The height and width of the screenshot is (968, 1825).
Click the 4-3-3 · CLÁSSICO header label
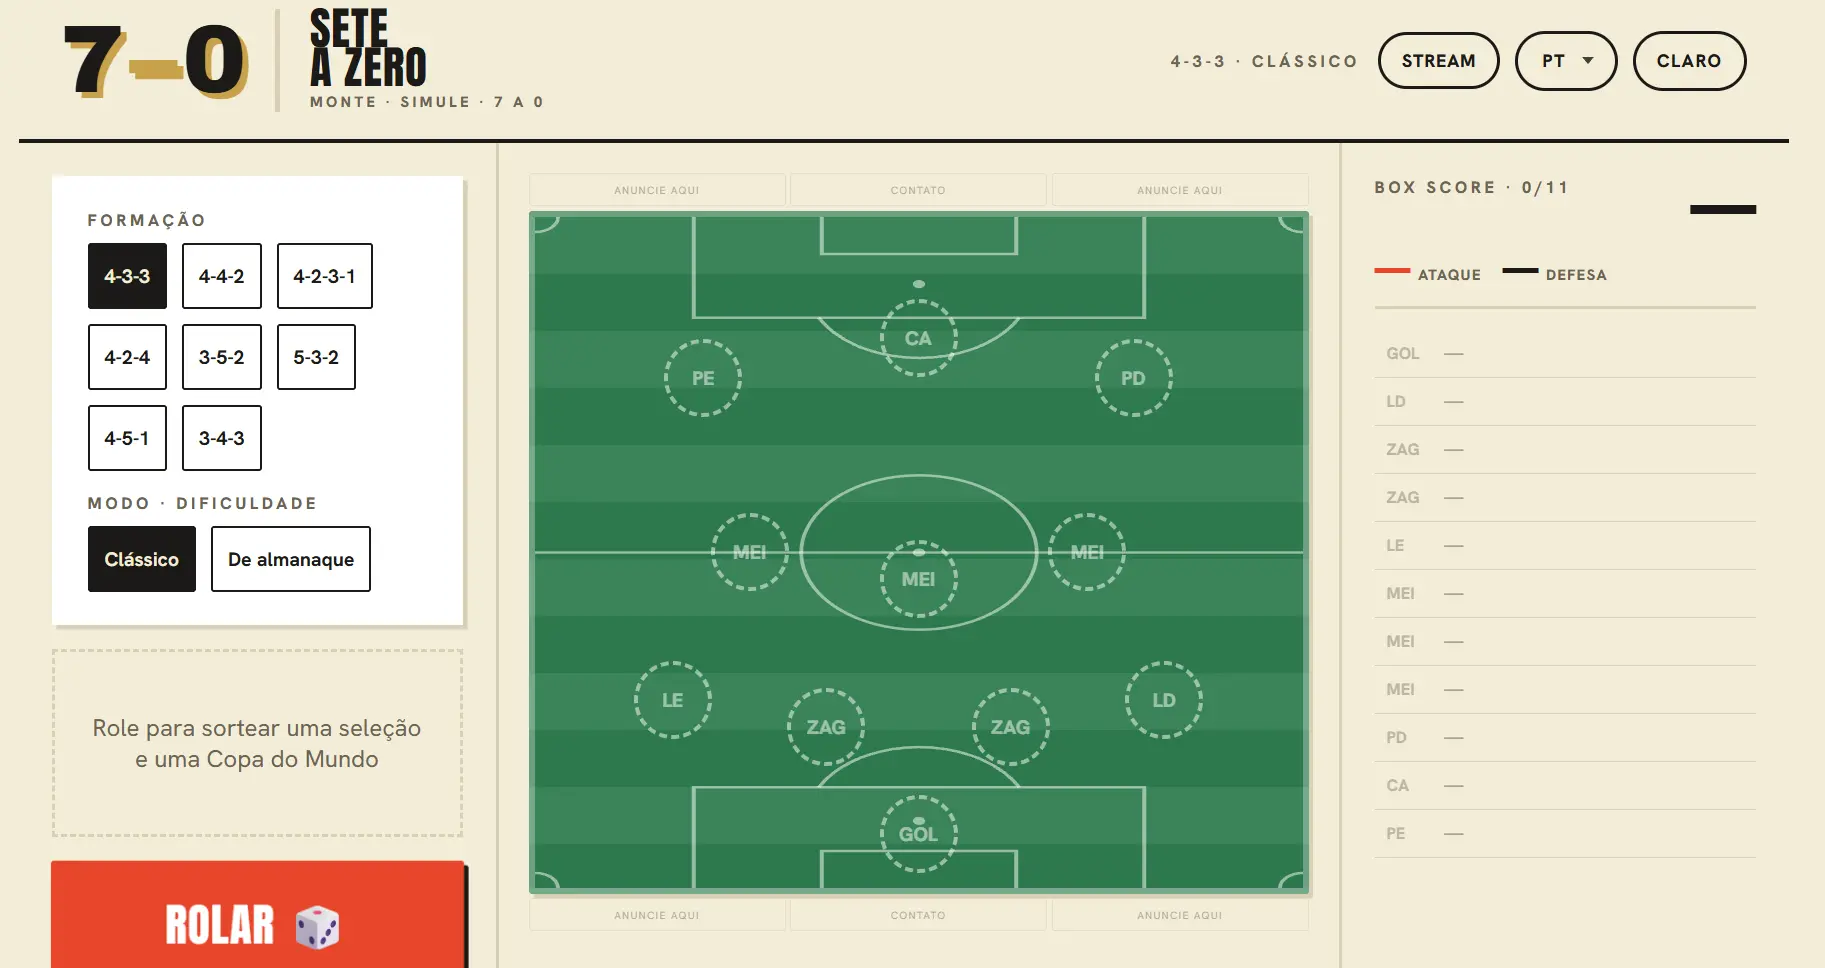(1264, 61)
